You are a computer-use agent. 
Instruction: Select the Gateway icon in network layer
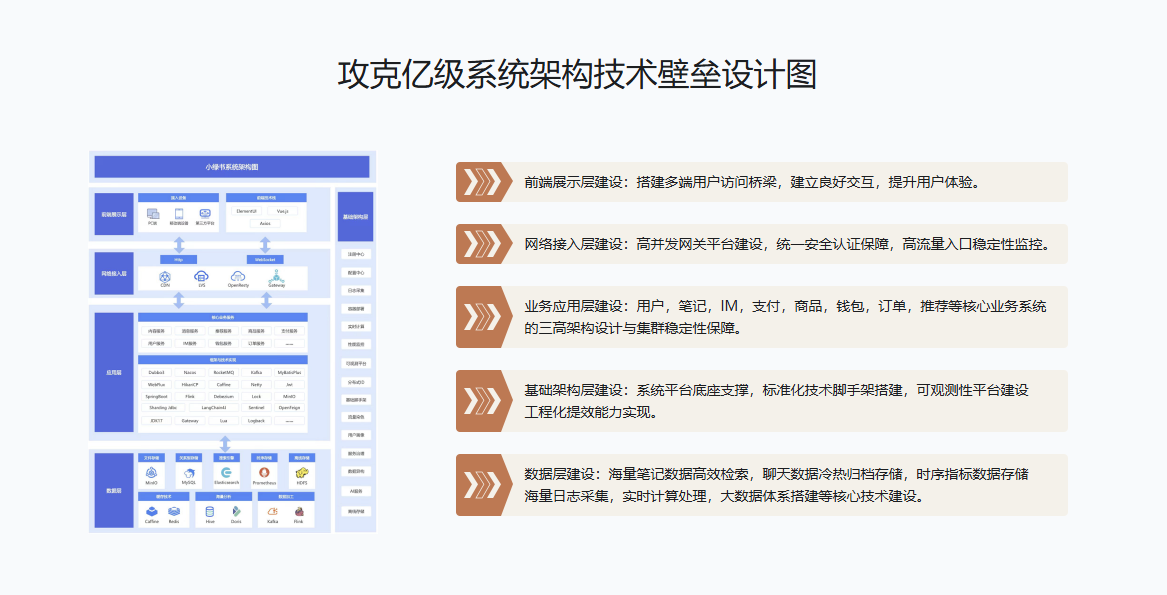click(x=276, y=276)
